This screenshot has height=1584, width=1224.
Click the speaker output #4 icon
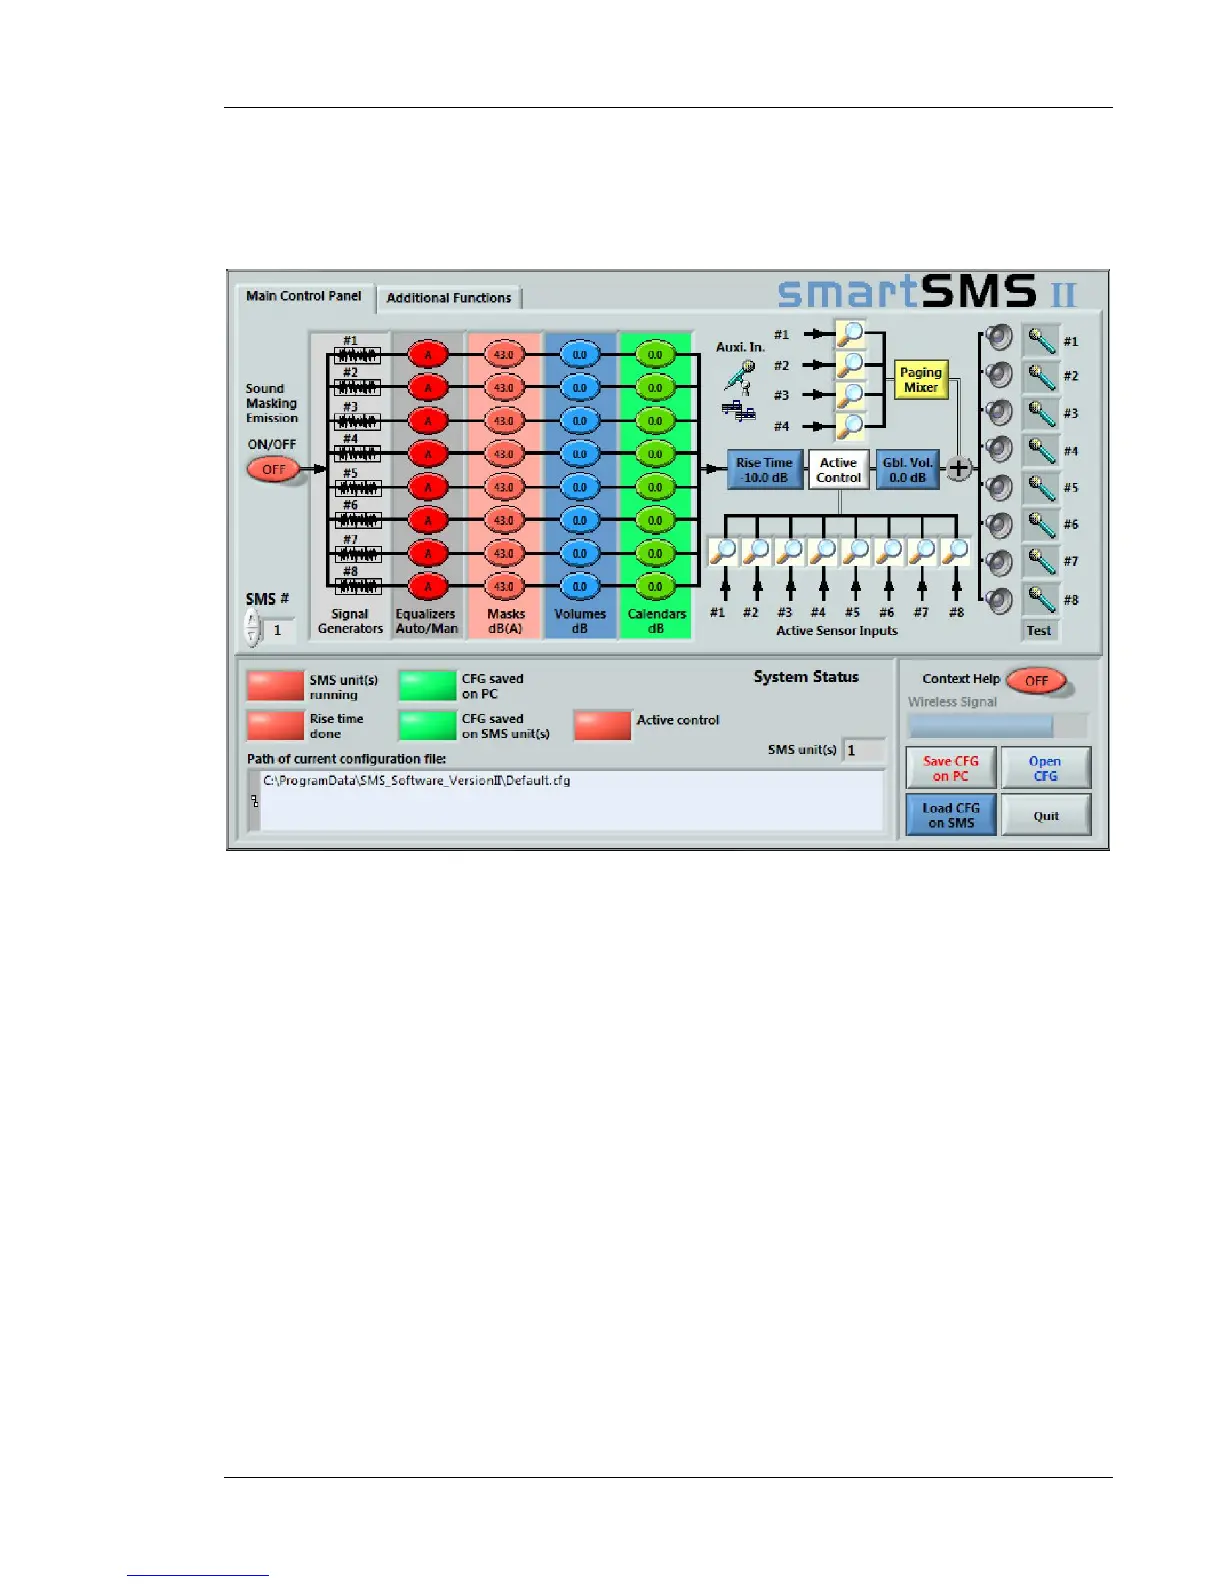click(998, 449)
